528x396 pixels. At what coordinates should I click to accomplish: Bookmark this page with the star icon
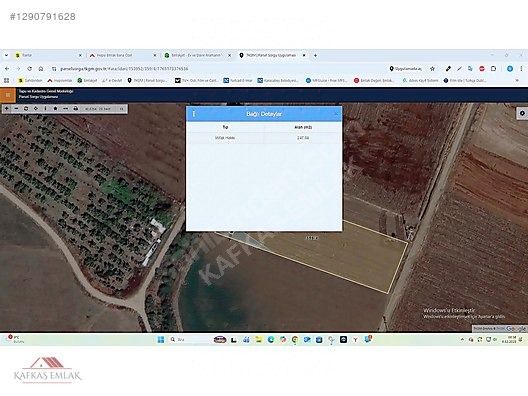click(432, 69)
